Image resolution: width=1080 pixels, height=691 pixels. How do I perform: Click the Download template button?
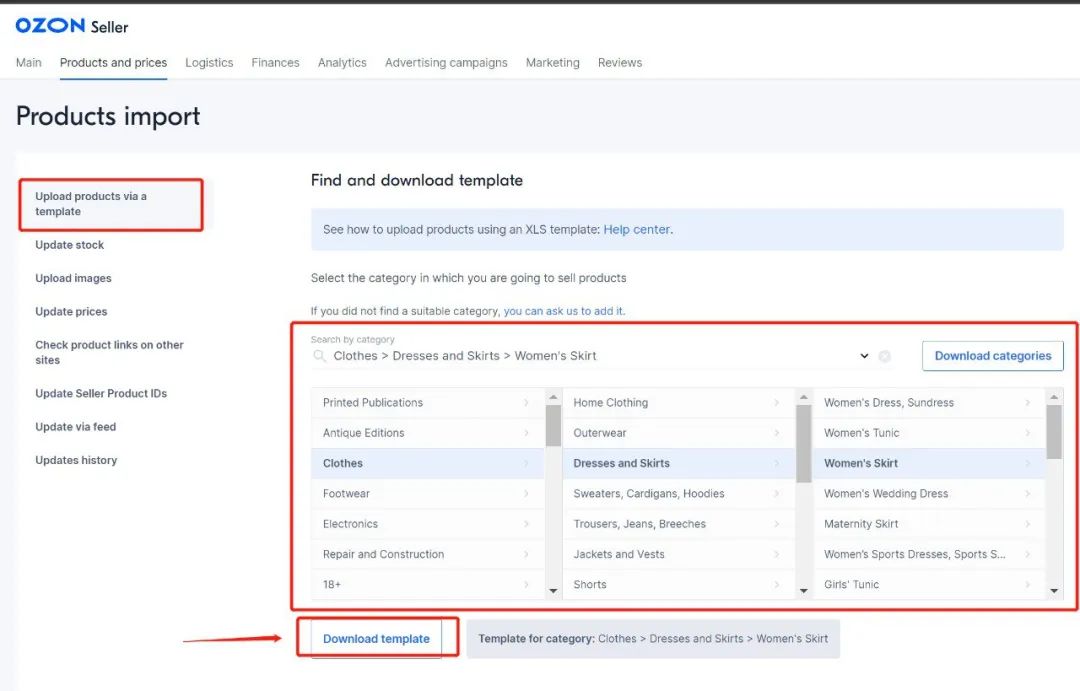(x=376, y=639)
